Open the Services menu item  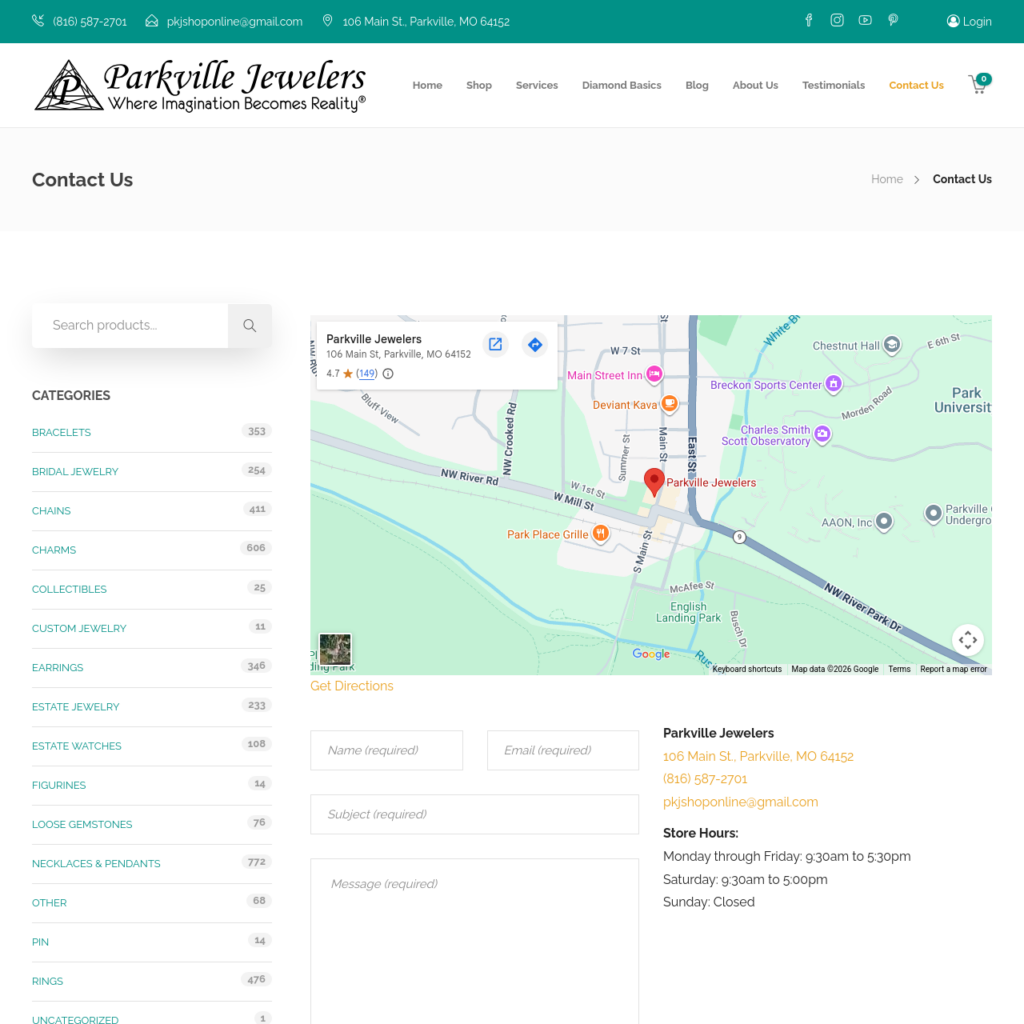[x=537, y=85]
